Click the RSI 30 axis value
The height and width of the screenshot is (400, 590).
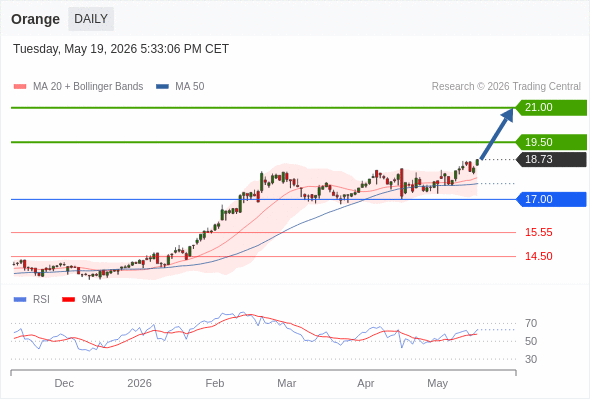531,359
